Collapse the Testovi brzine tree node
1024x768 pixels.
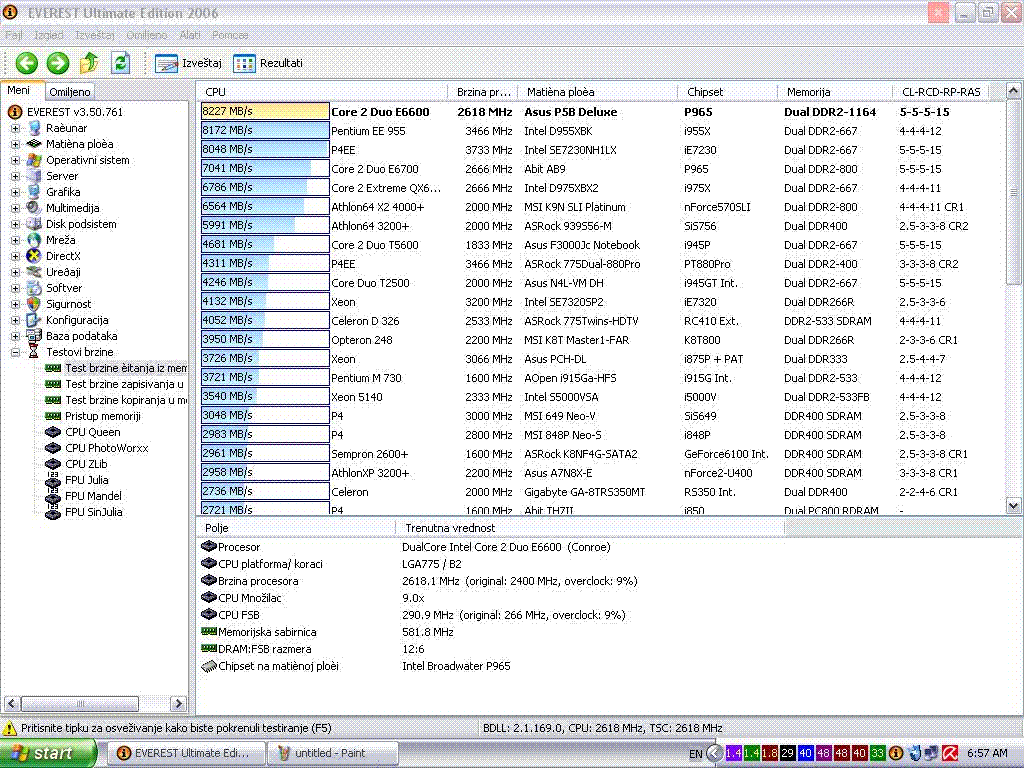15,352
